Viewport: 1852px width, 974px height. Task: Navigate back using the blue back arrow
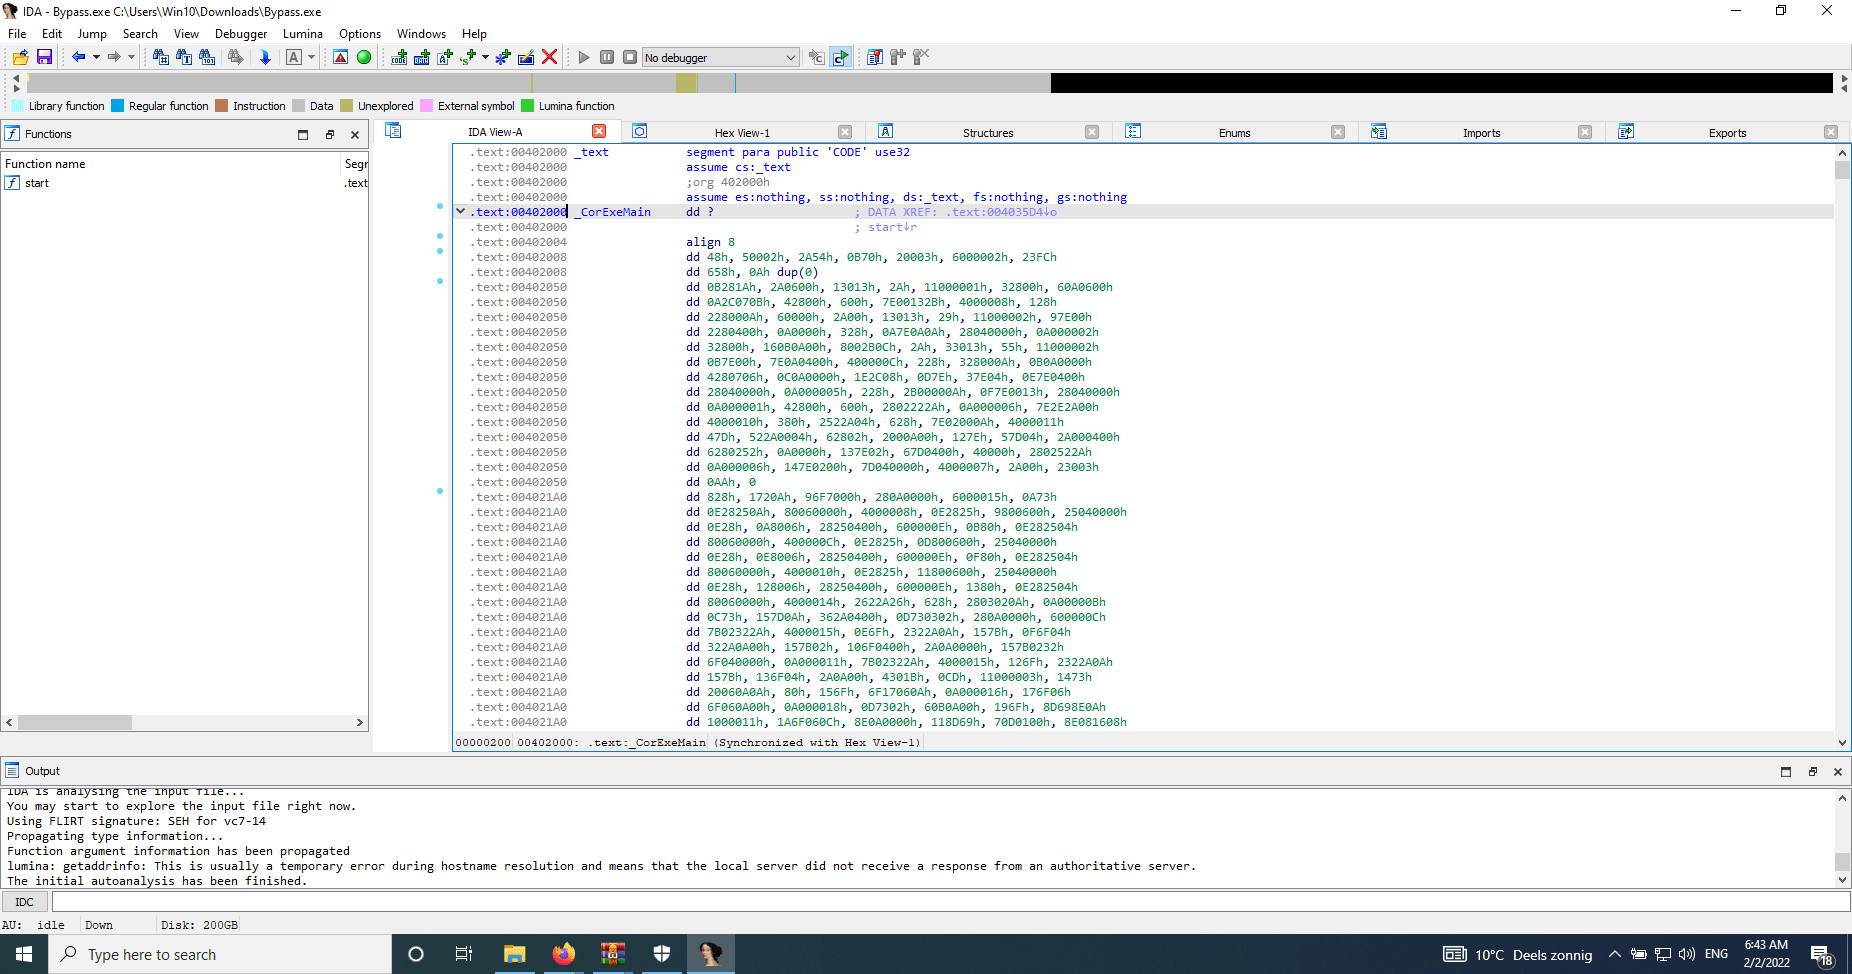tap(79, 57)
